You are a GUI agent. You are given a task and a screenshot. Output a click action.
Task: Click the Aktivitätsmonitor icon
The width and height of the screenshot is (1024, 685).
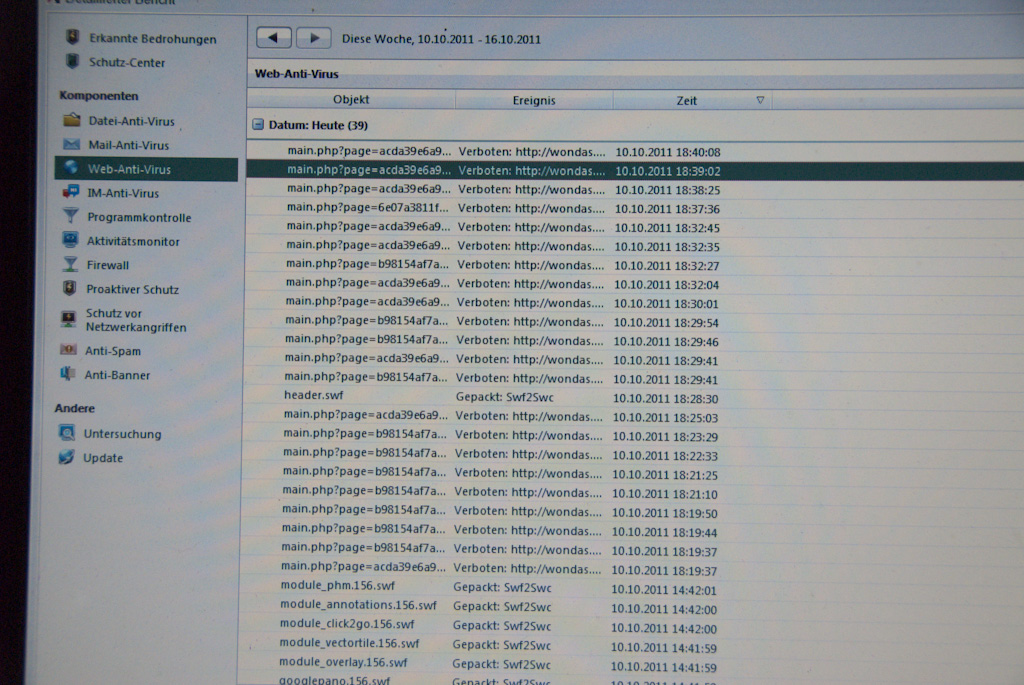pyautogui.click(x=70, y=240)
